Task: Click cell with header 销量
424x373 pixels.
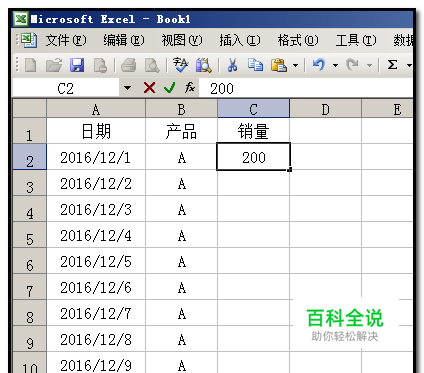Action: (254, 131)
